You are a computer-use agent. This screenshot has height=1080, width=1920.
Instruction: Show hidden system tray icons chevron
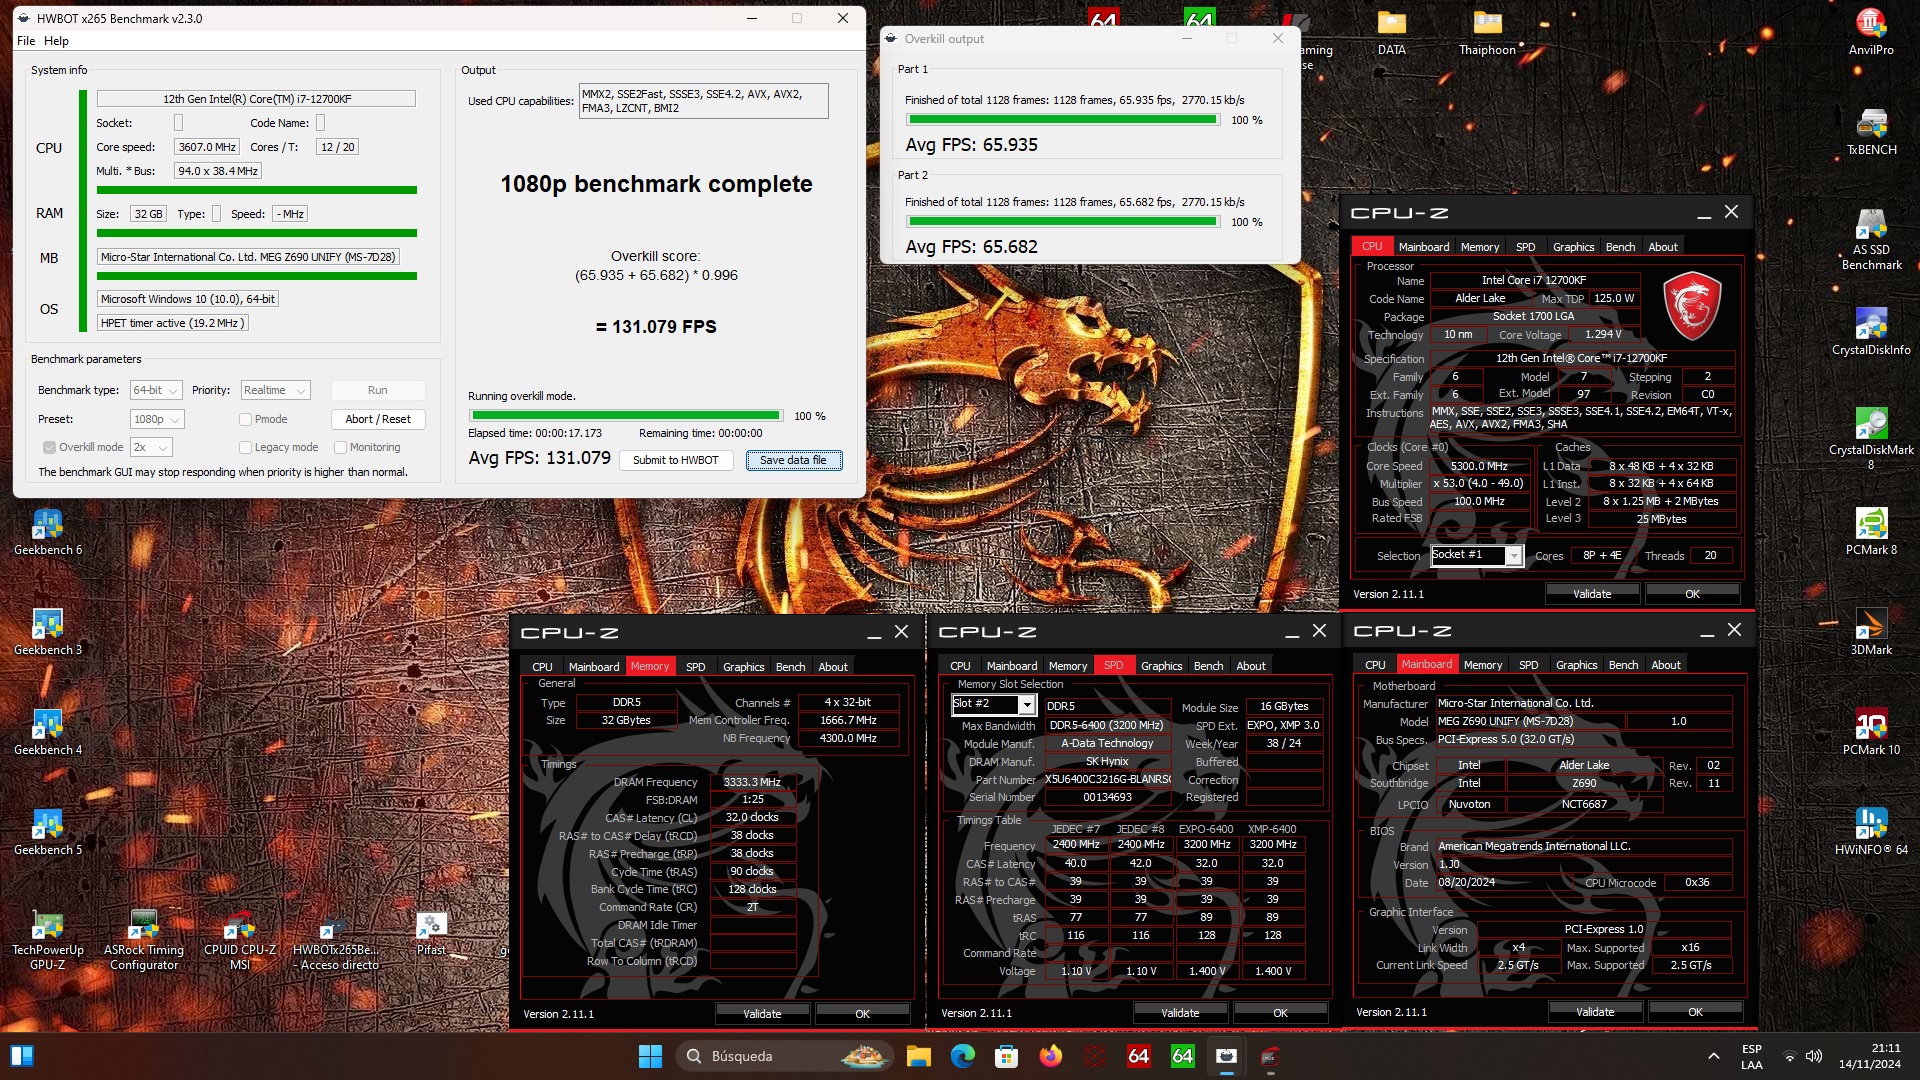1713,1056
